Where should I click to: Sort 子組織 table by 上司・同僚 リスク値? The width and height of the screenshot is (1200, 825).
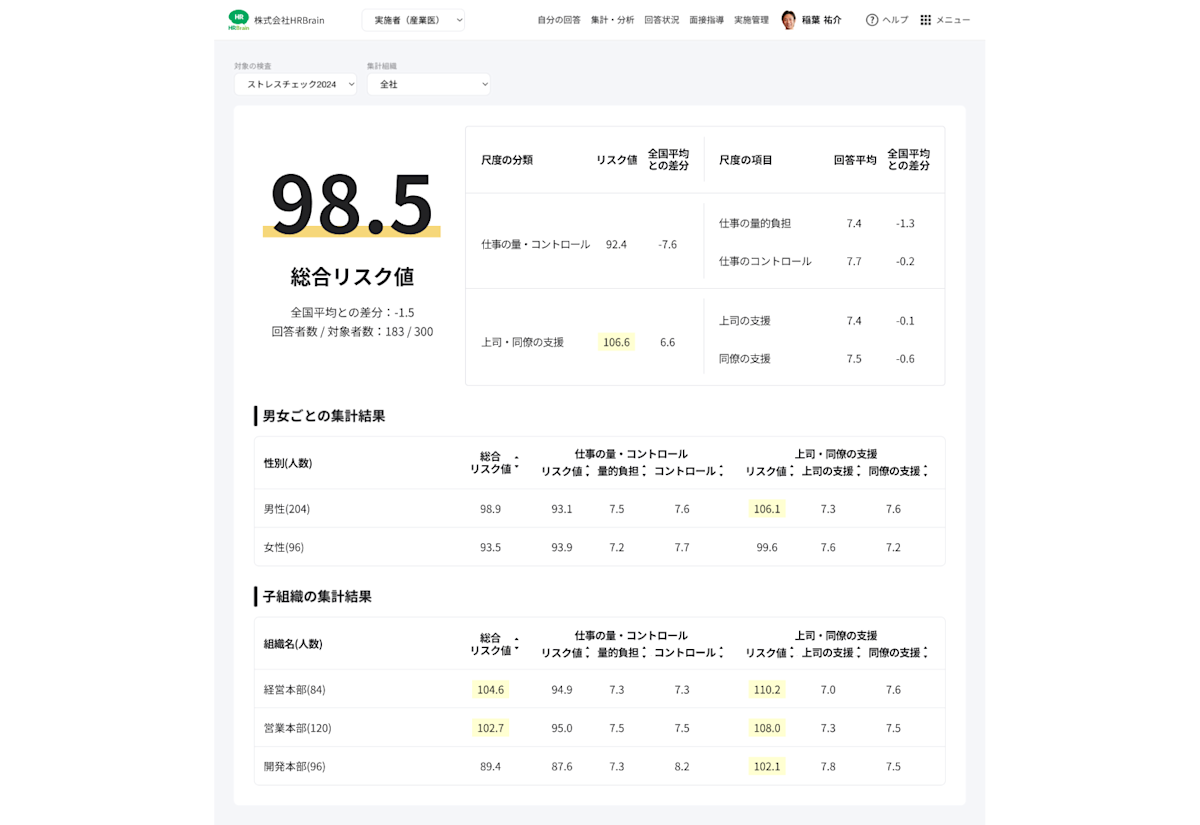click(791, 652)
